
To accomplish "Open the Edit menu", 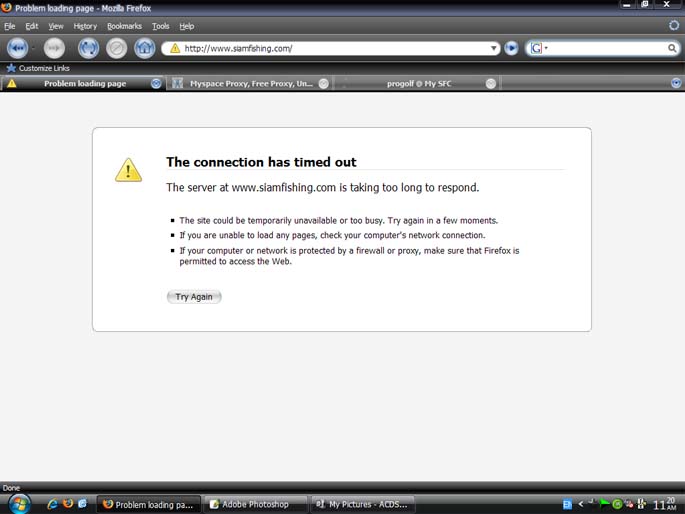I will [x=31, y=26].
